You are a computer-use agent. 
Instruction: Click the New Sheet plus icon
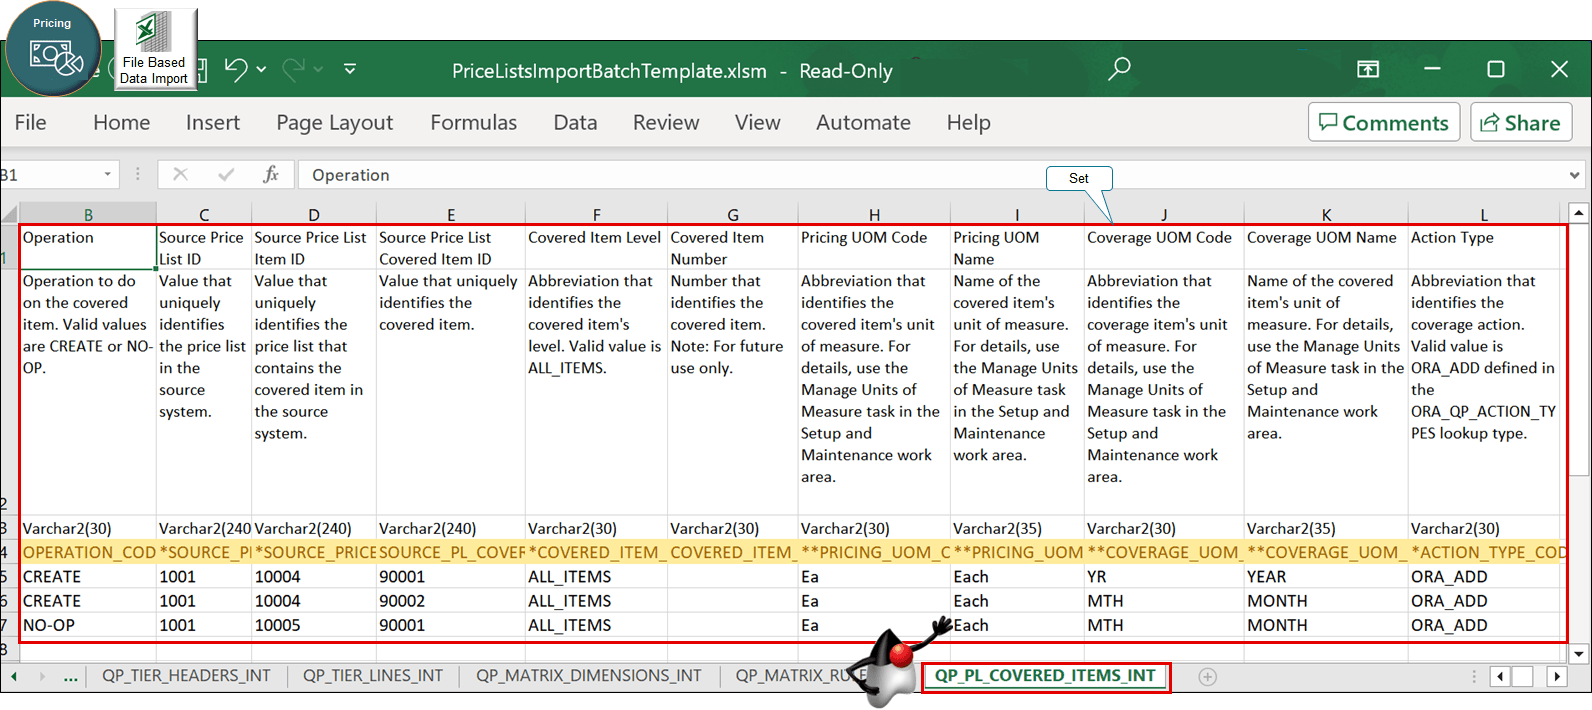[x=1208, y=677]
